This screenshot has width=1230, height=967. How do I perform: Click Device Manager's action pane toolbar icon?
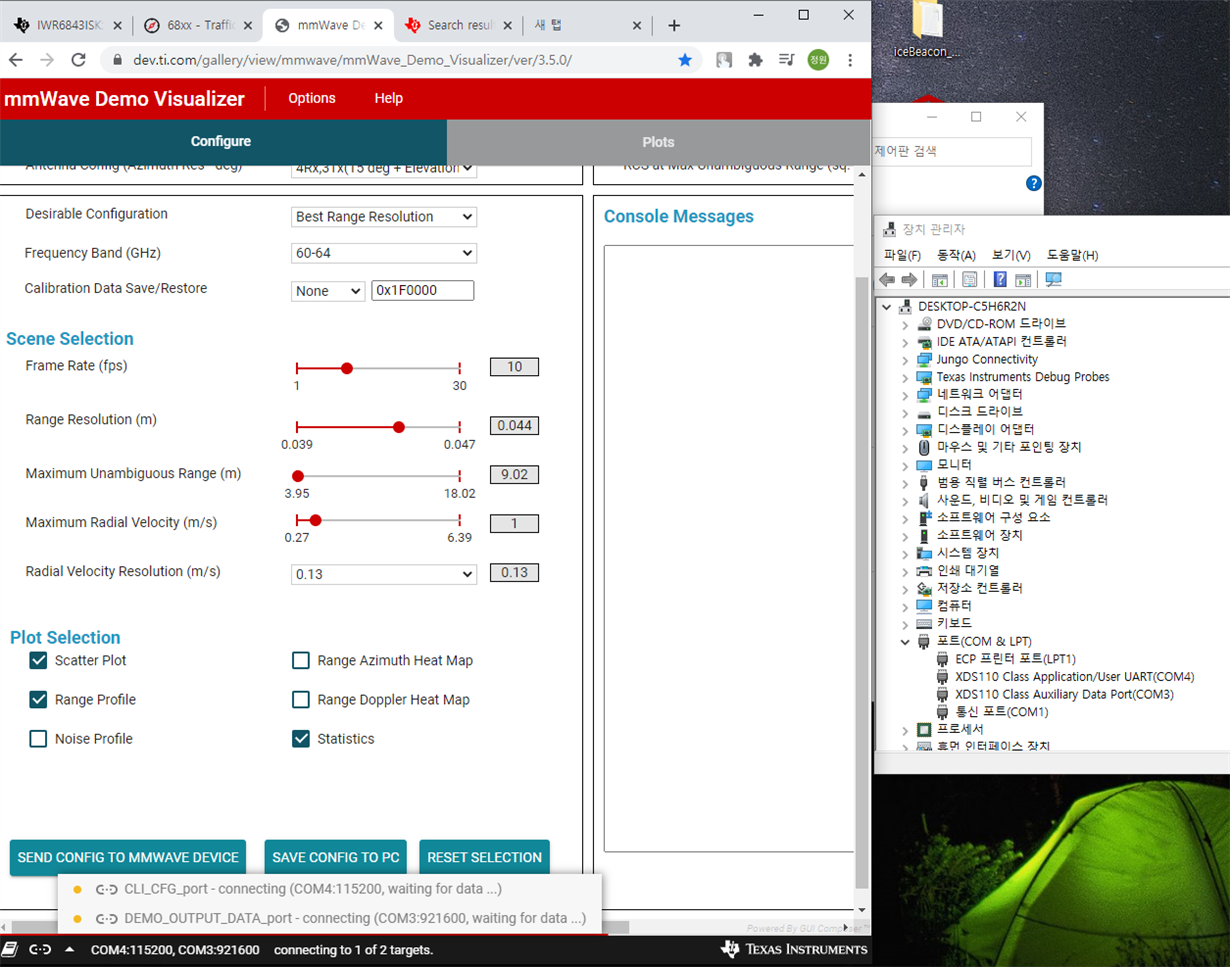click(x=1022, y=280)
